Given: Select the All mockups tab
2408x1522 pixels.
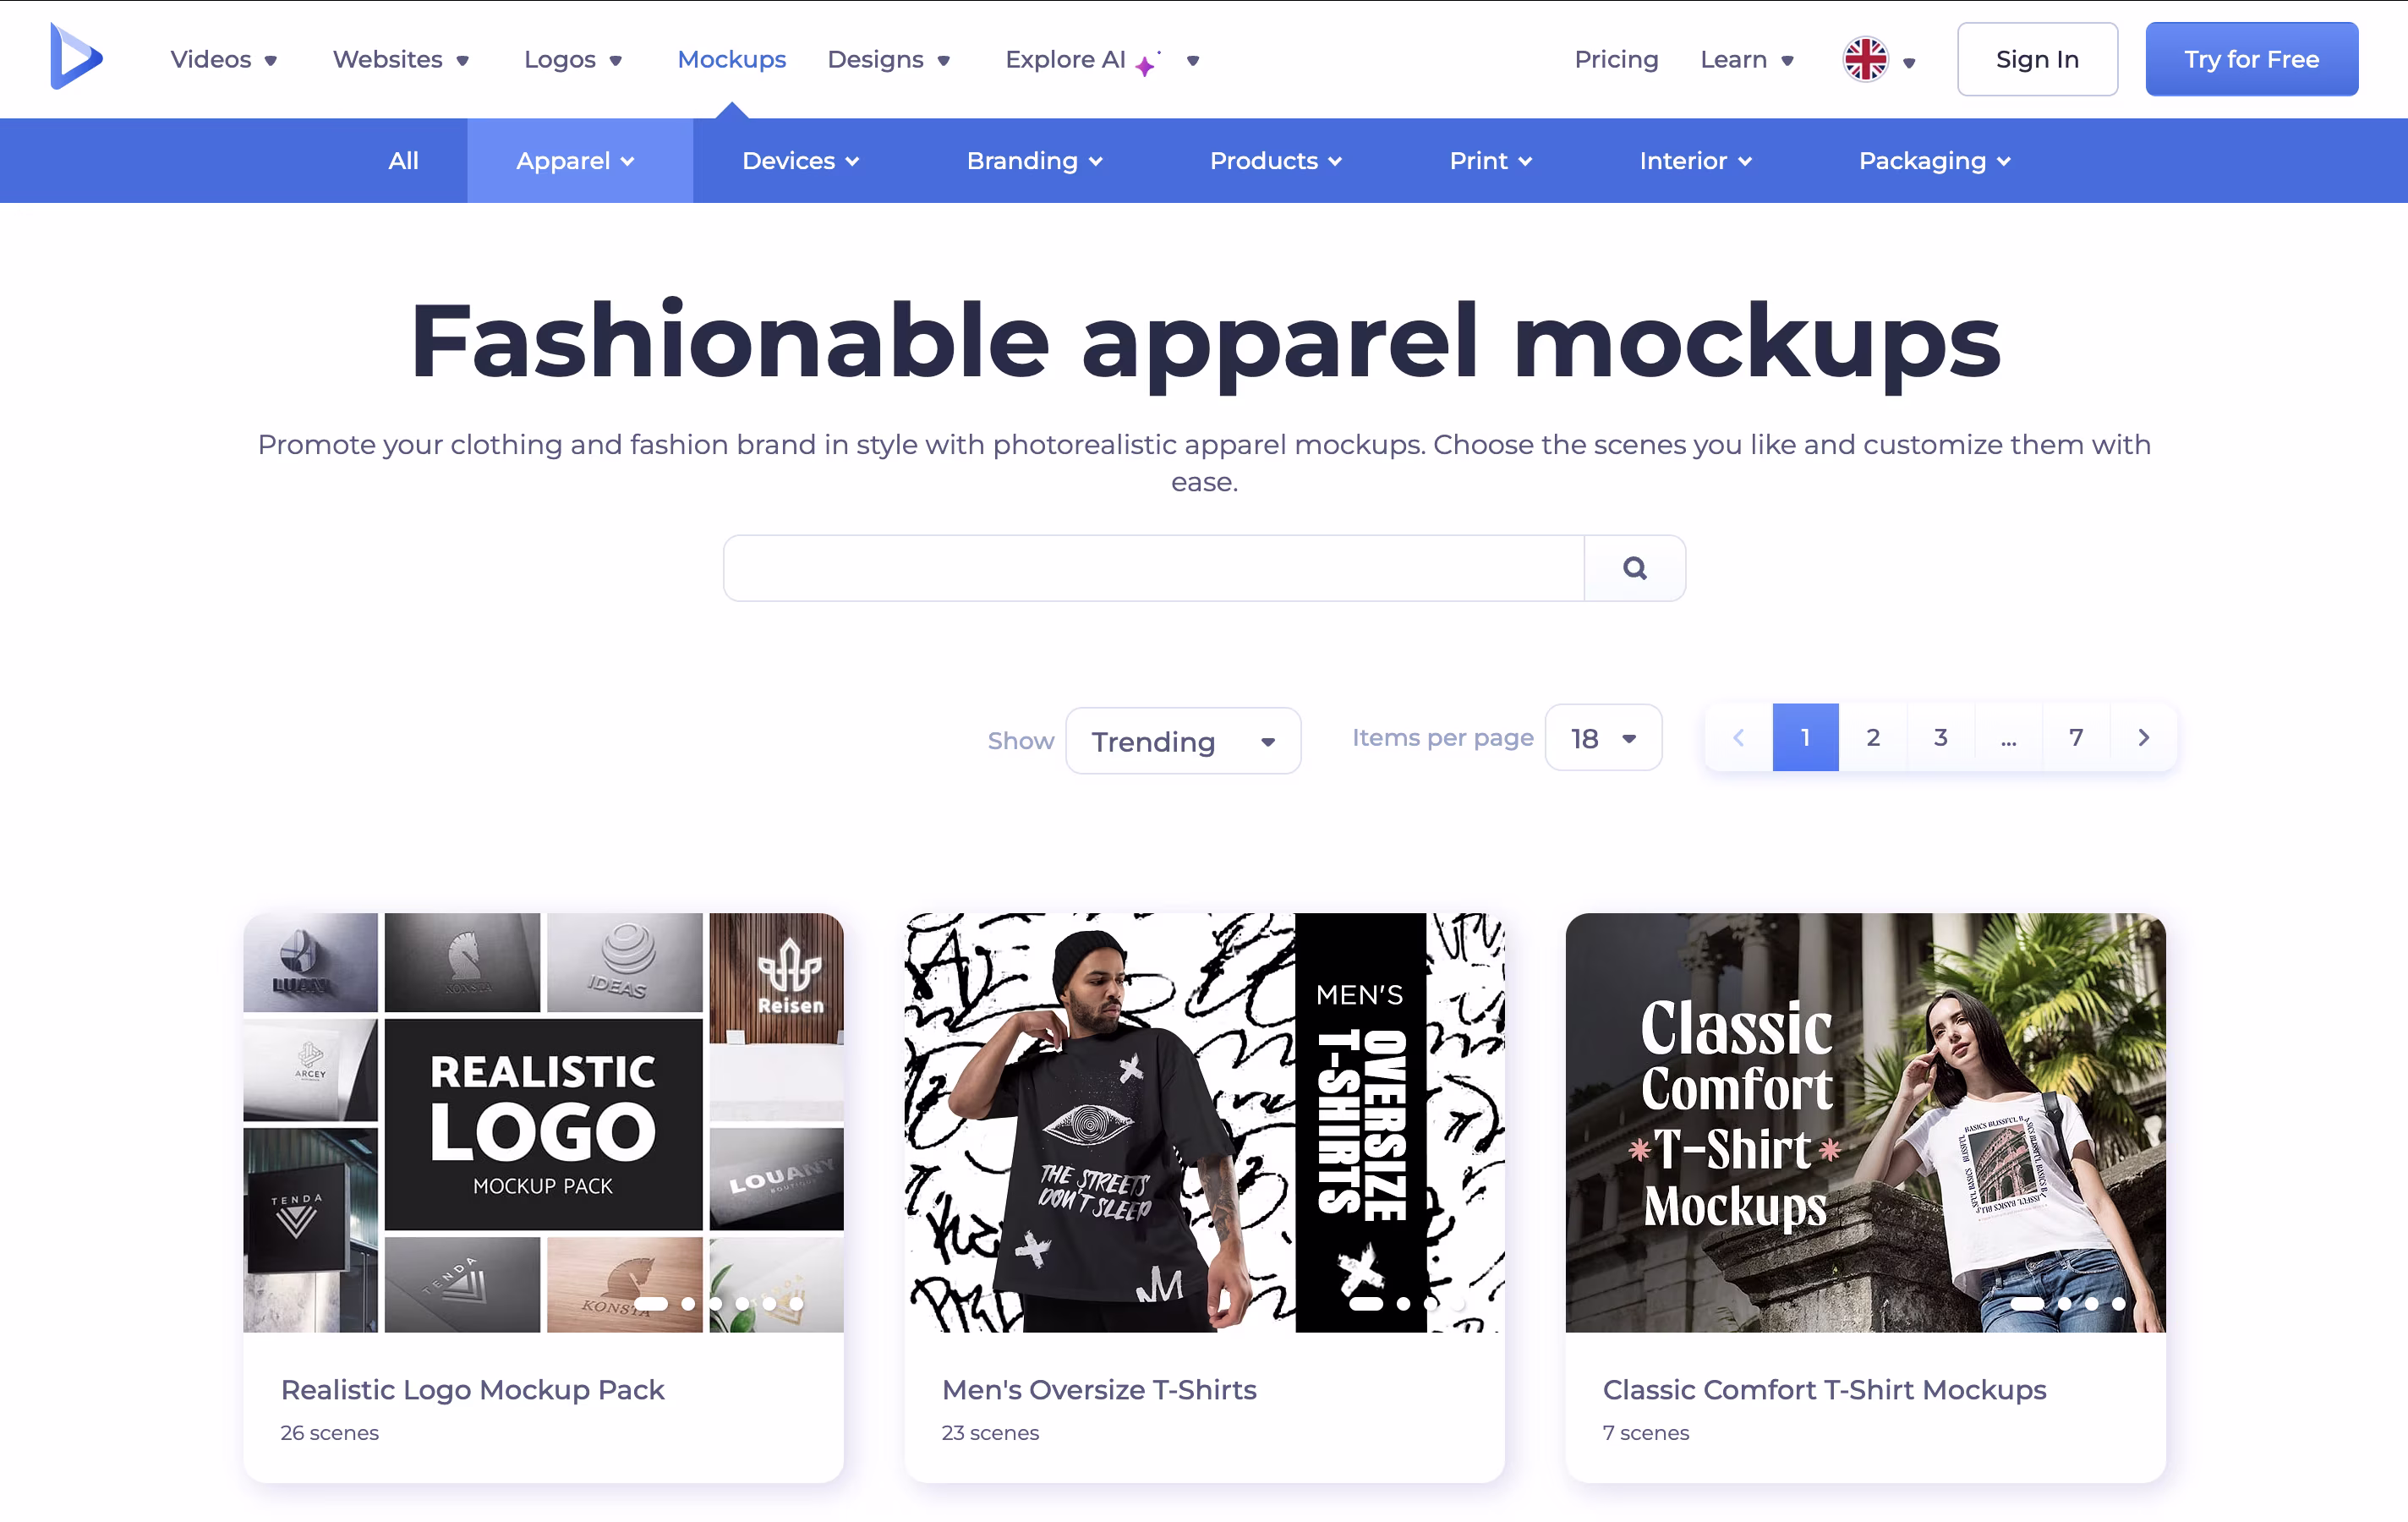Looking at the screenshot, I should (403, 161).
